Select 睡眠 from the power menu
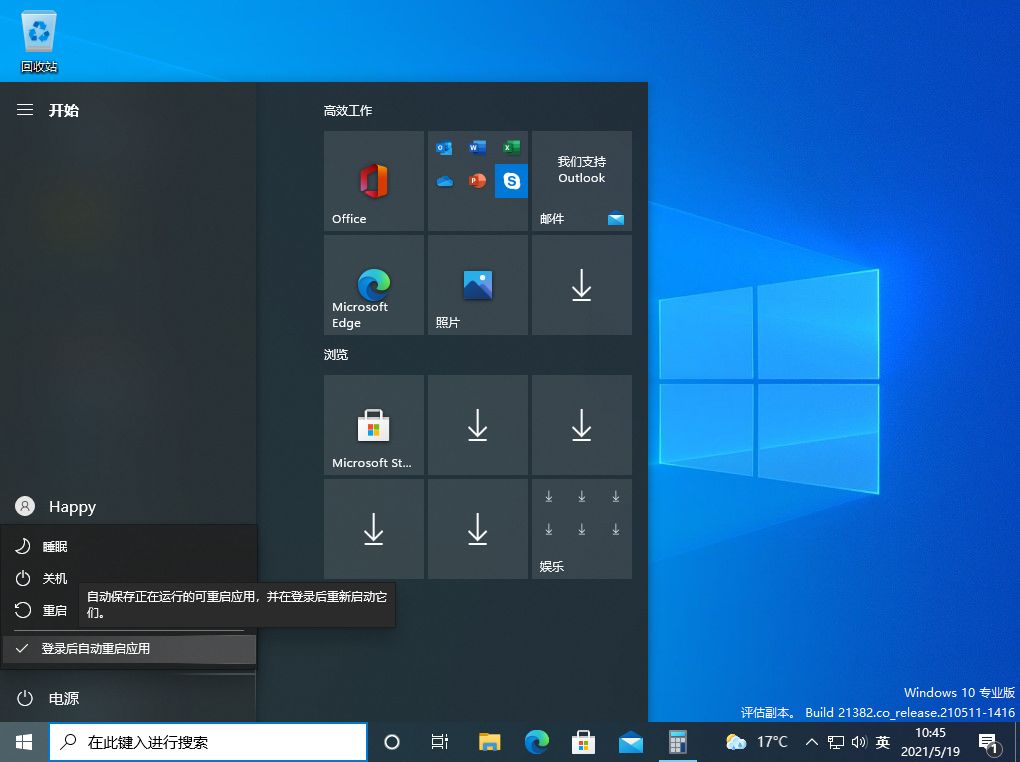Screen dimensions: 1020x762 click(55, 546)
